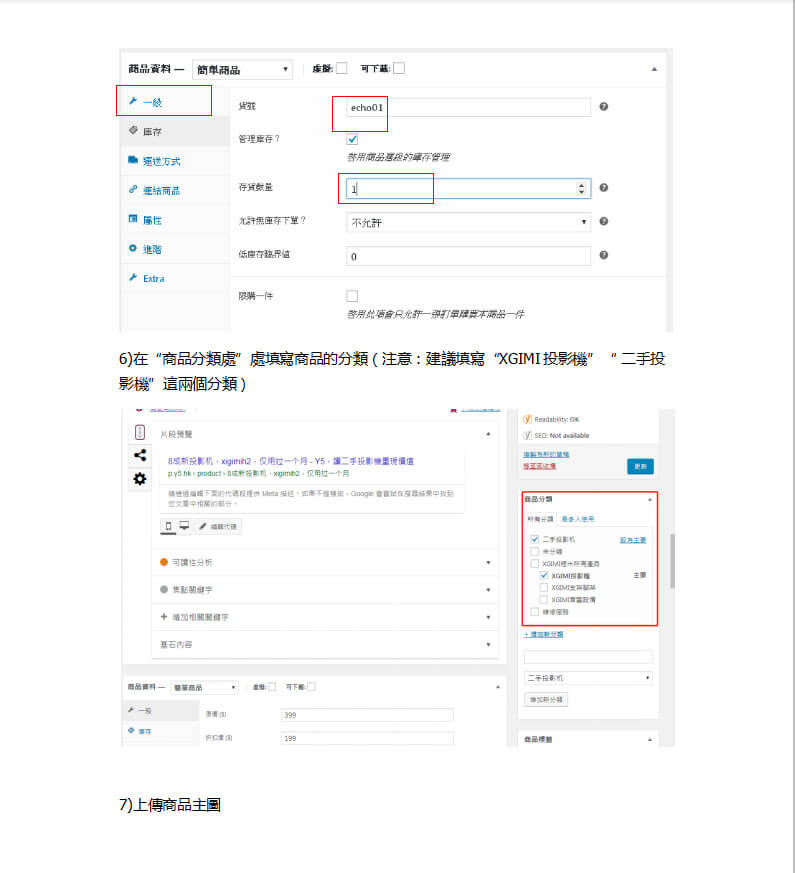Select 庫存 tab in lower product data panel
The width and height of the screenshot is (795, 873).
(160, 731)
